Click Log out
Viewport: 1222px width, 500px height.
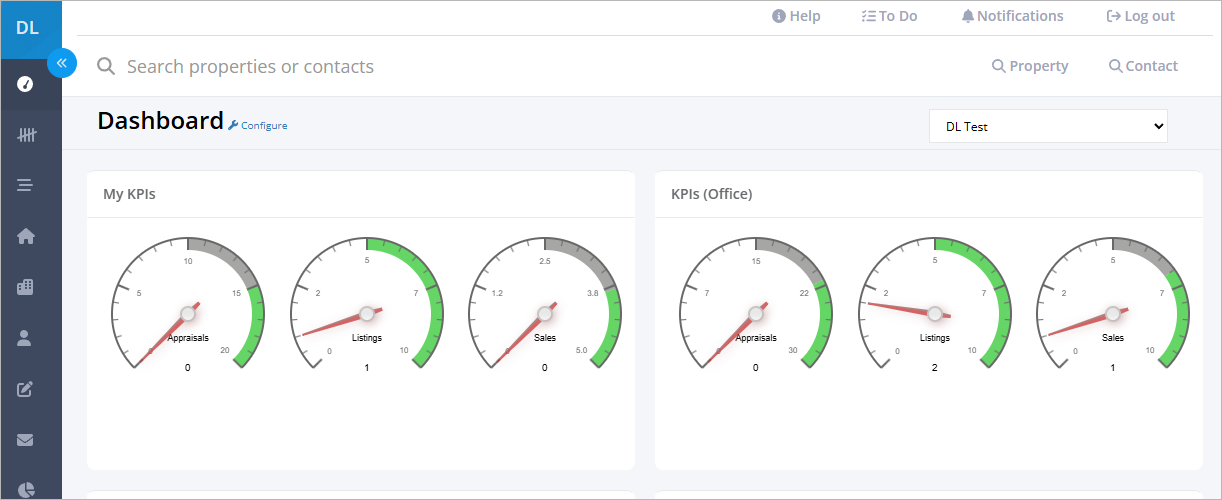pyautogui.click(x=1140, y=16)
